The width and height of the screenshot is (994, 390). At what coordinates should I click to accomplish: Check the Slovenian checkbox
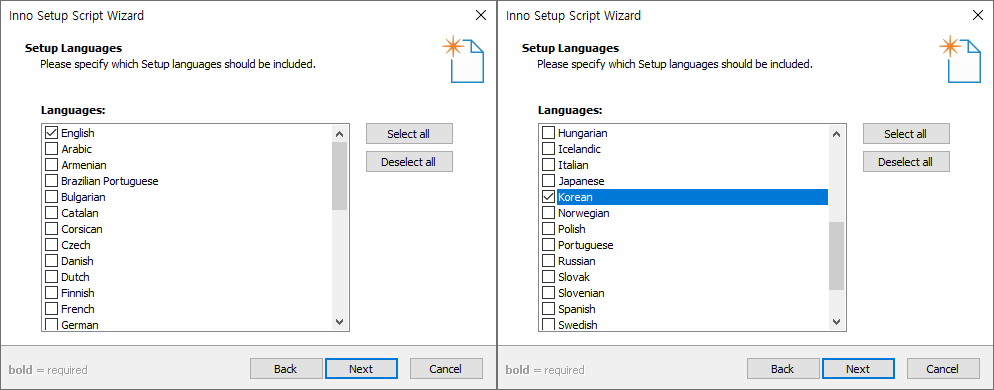(x=548, y=293)
